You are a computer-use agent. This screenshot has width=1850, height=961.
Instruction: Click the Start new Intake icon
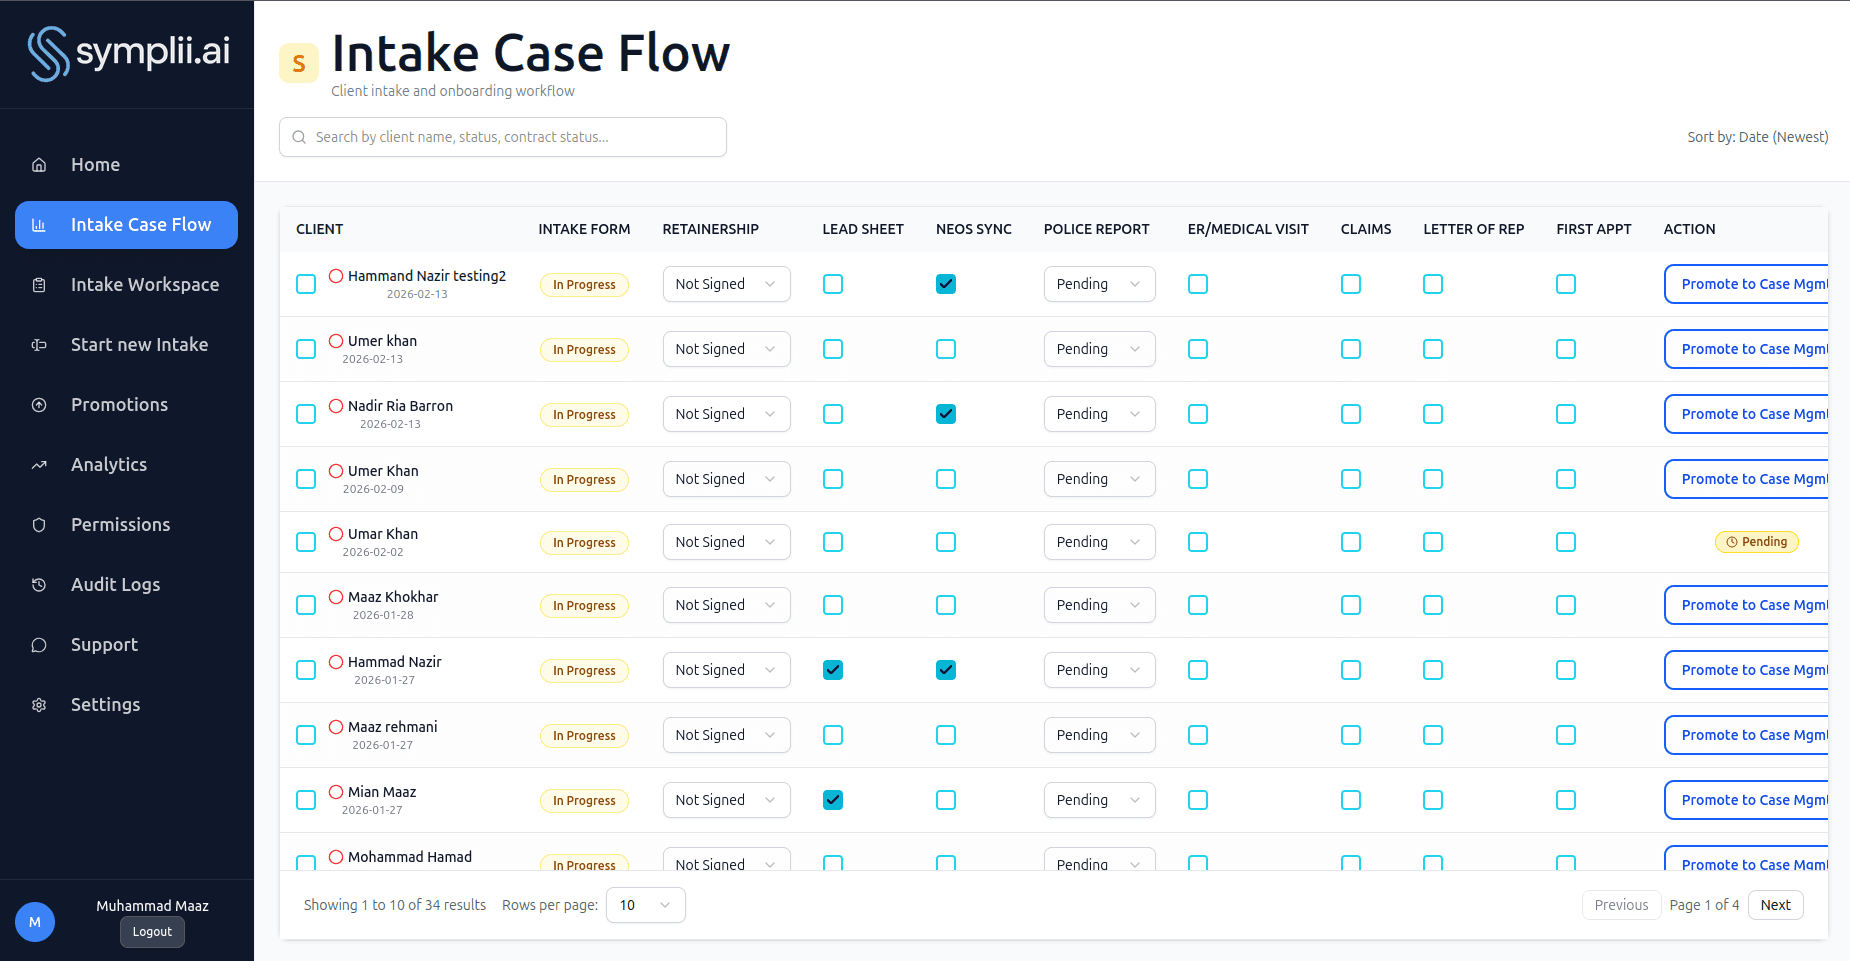pos(39,344)
